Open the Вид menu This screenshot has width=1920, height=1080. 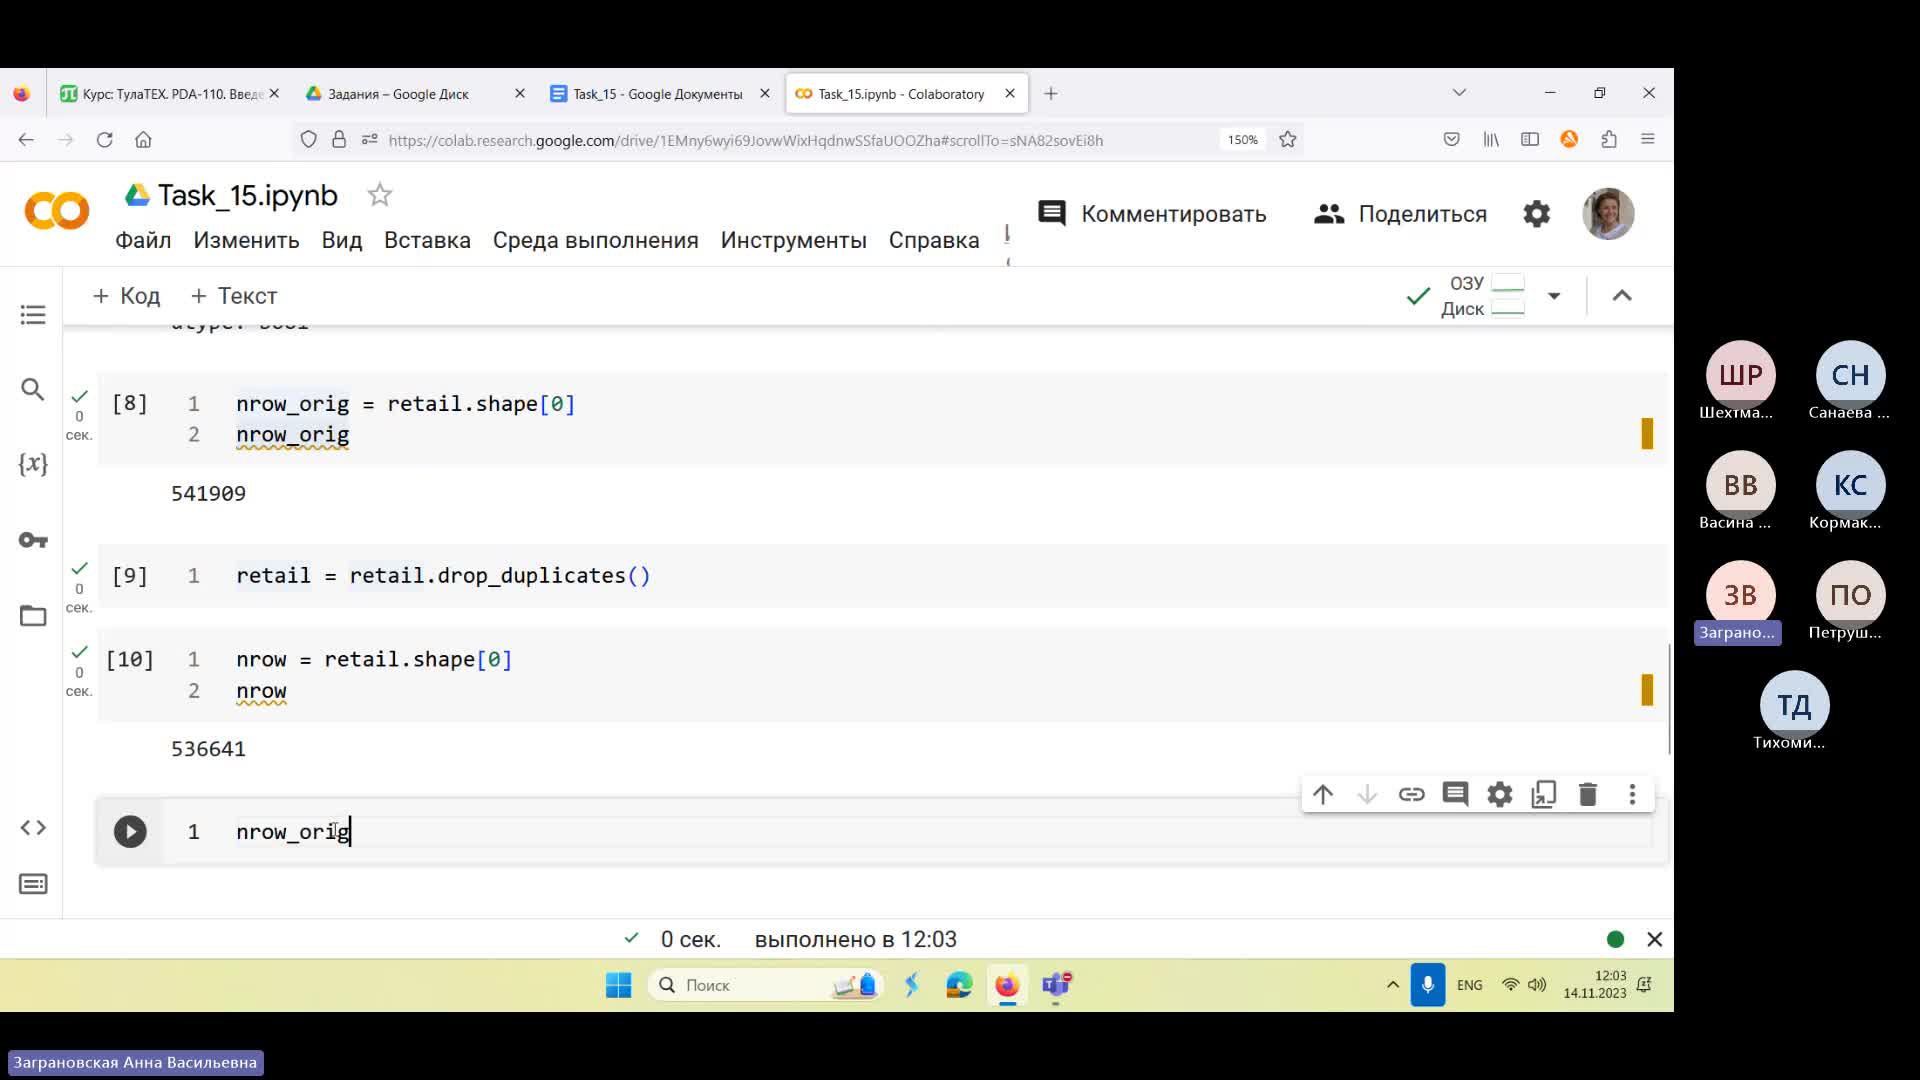pyautogui.click(x=342, y=241)
